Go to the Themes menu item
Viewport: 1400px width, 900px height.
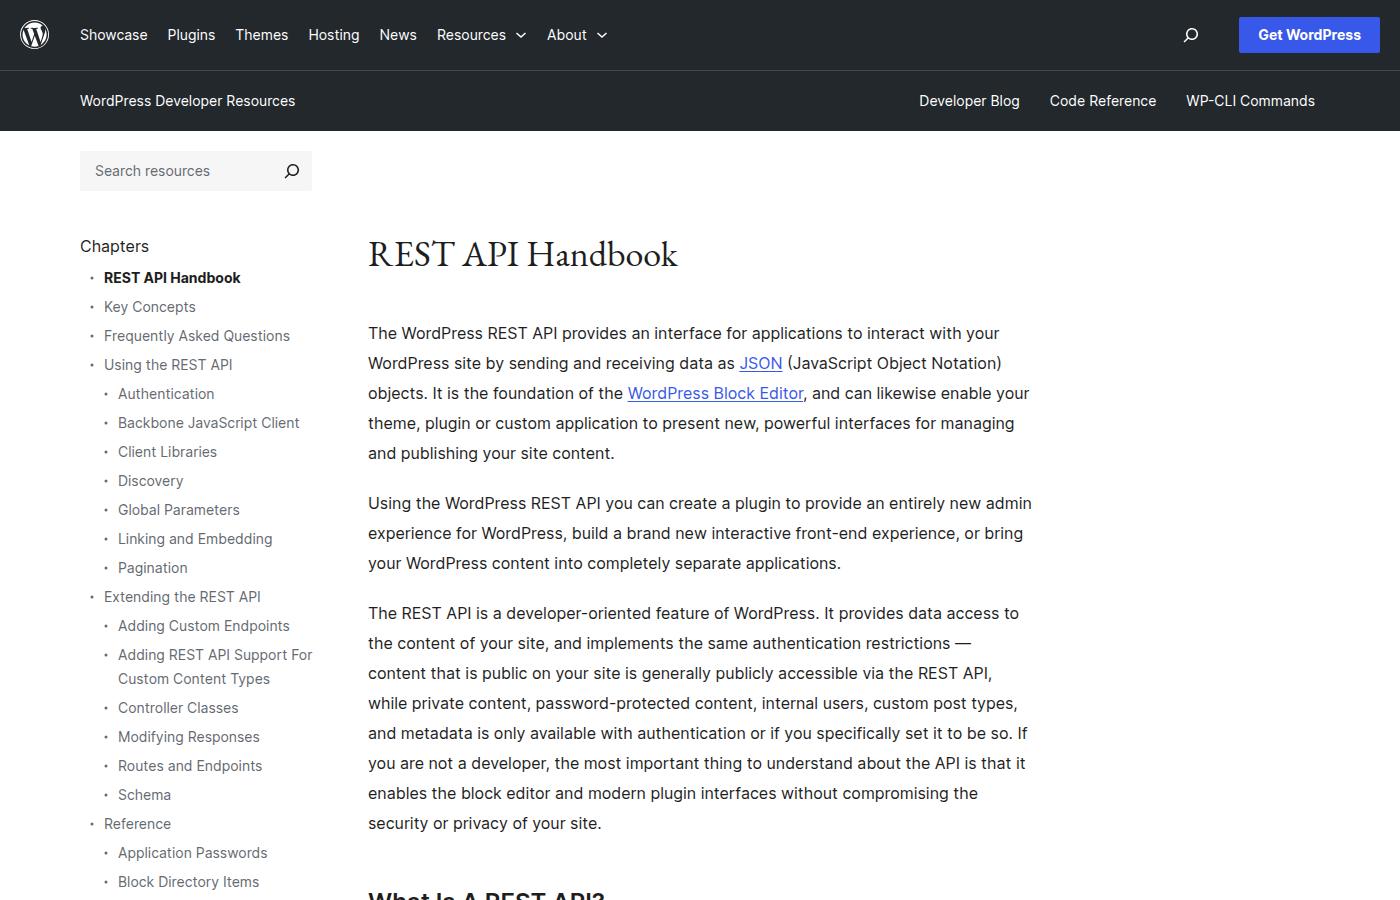pos(262,35)
